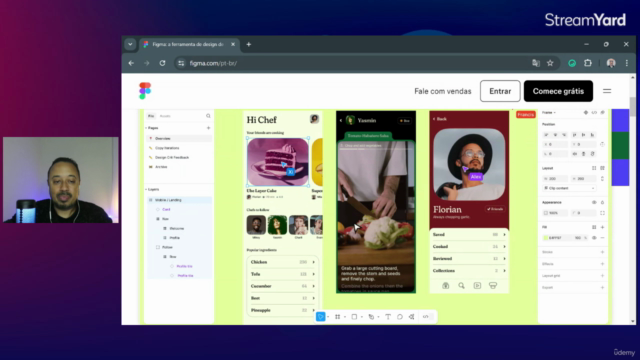
Task: Click the web page vertical scrollbar
Action: coord(633,106)
